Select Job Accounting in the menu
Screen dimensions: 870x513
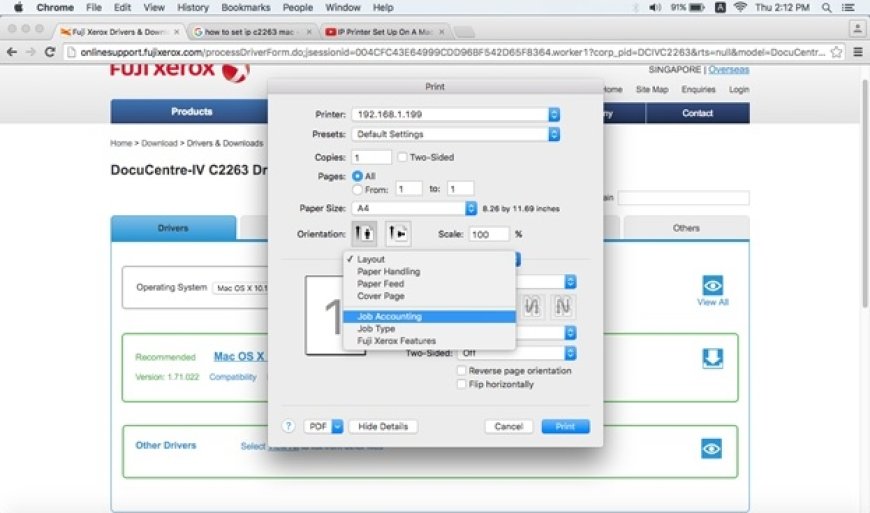click(x=429, y=316)
